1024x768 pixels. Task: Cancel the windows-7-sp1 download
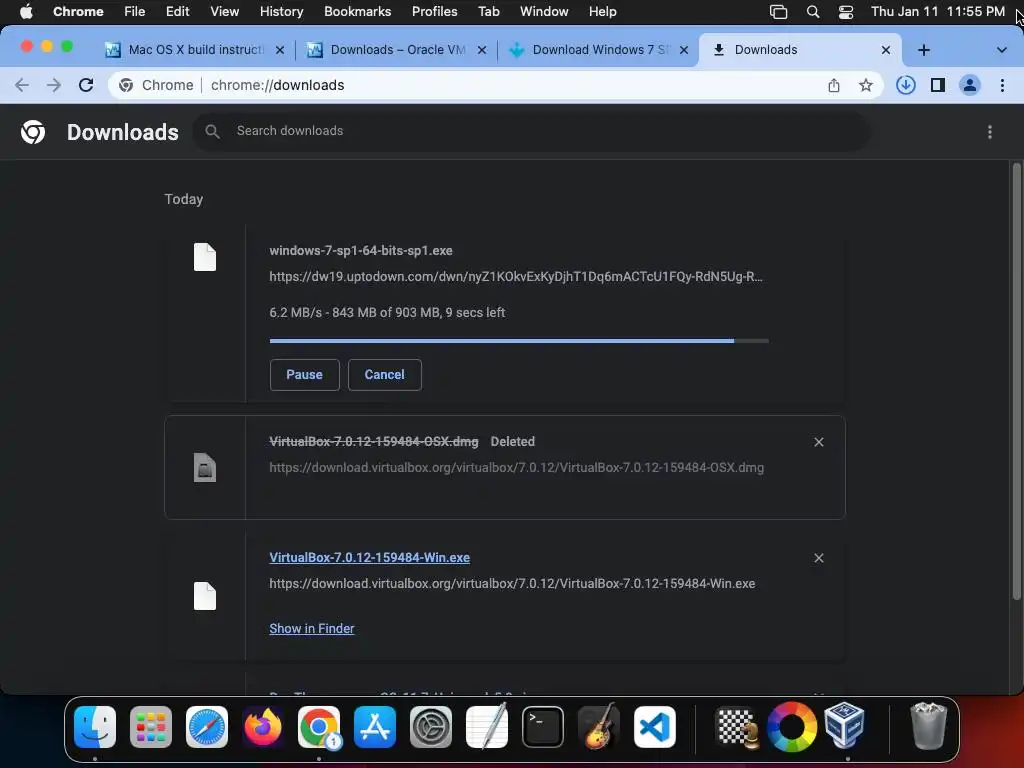[x=385, y=375]
